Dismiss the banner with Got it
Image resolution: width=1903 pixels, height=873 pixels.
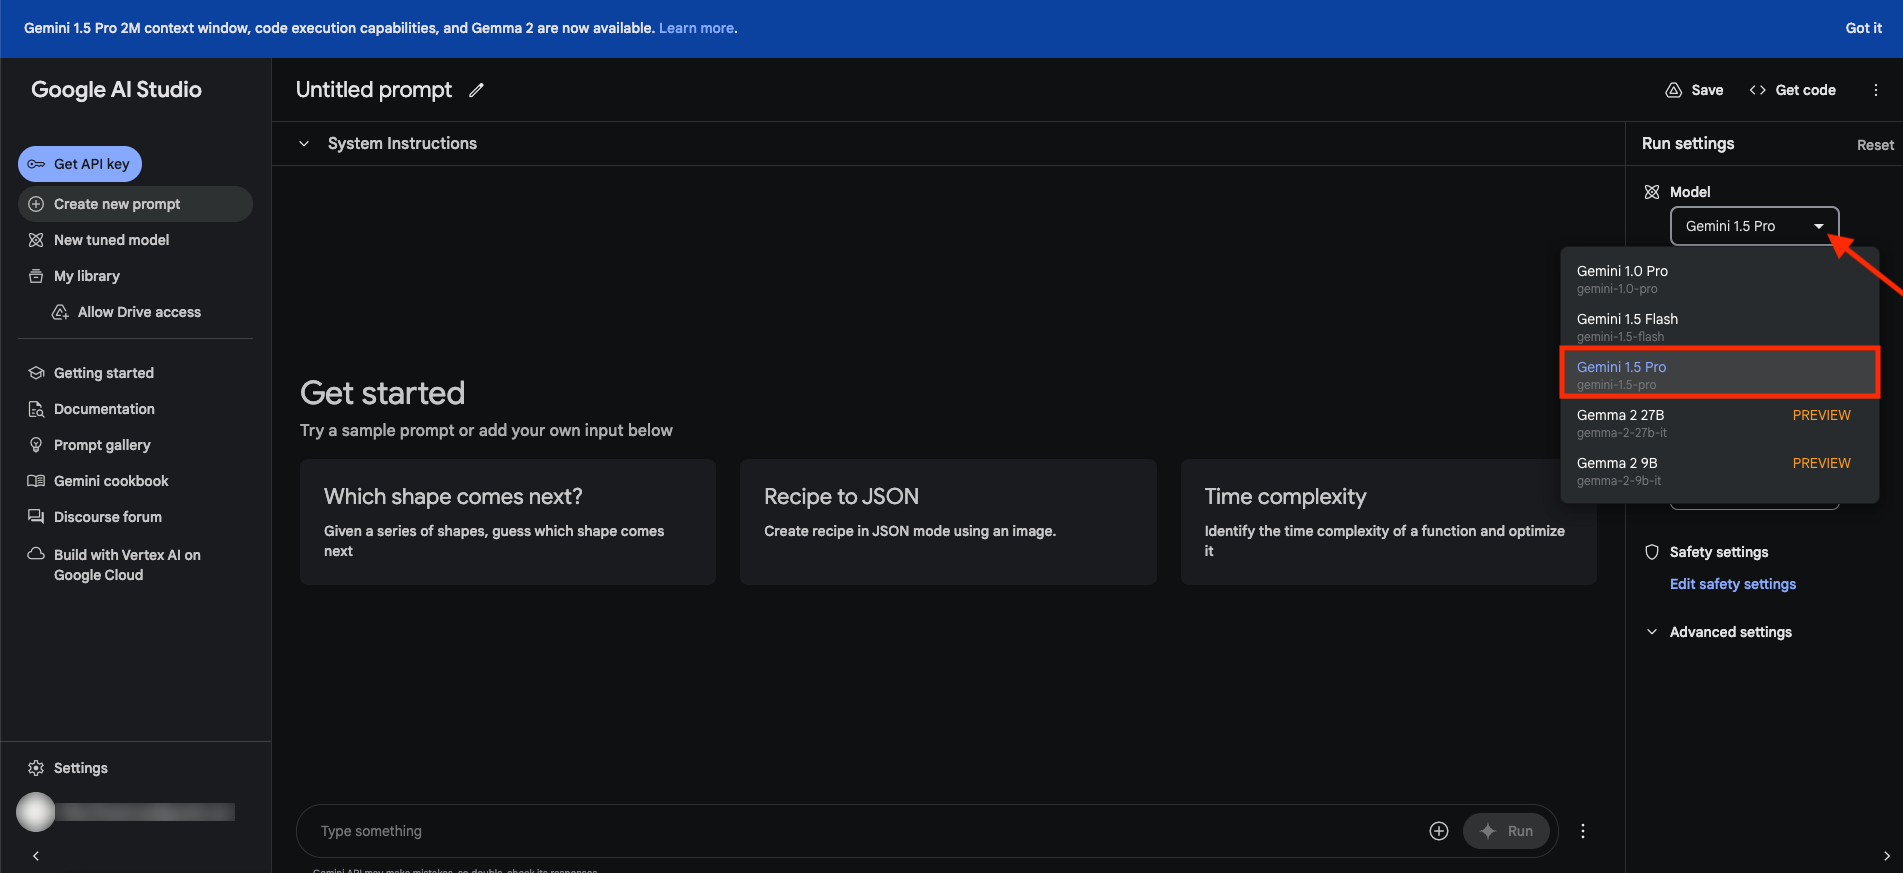coord(1863,28)
